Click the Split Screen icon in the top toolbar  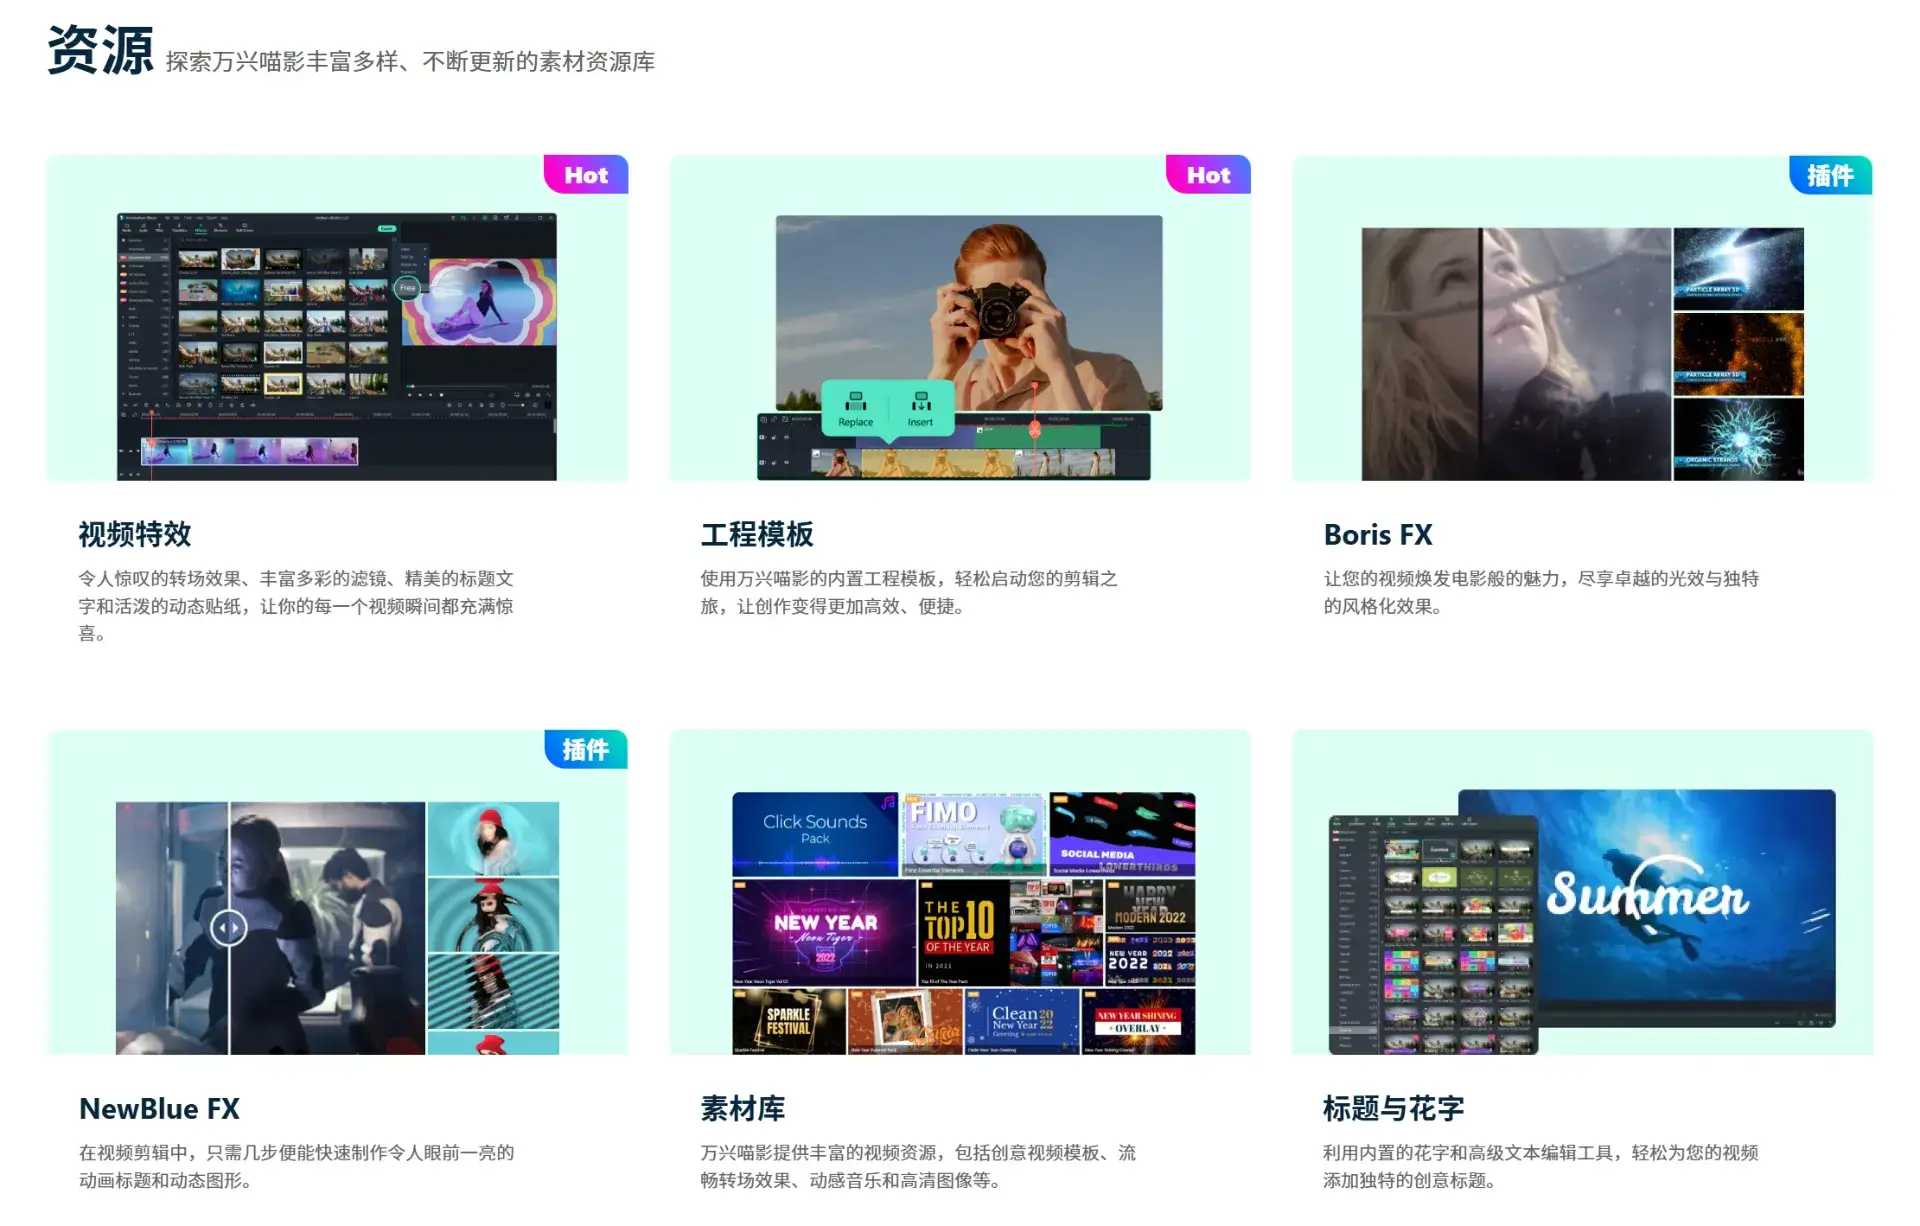(x=244, y=228)
